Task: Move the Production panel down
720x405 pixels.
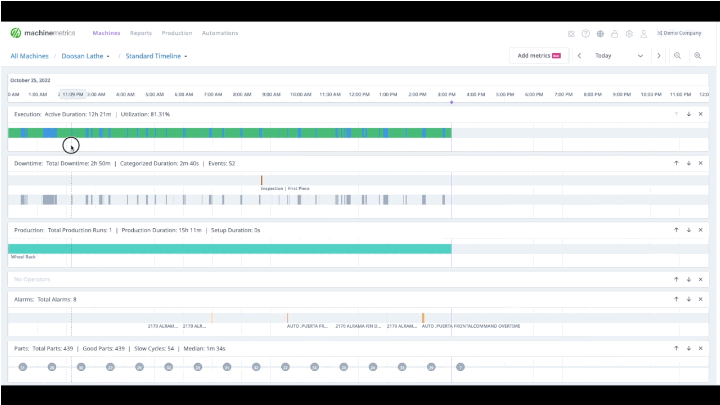Action: click(689, 230)
